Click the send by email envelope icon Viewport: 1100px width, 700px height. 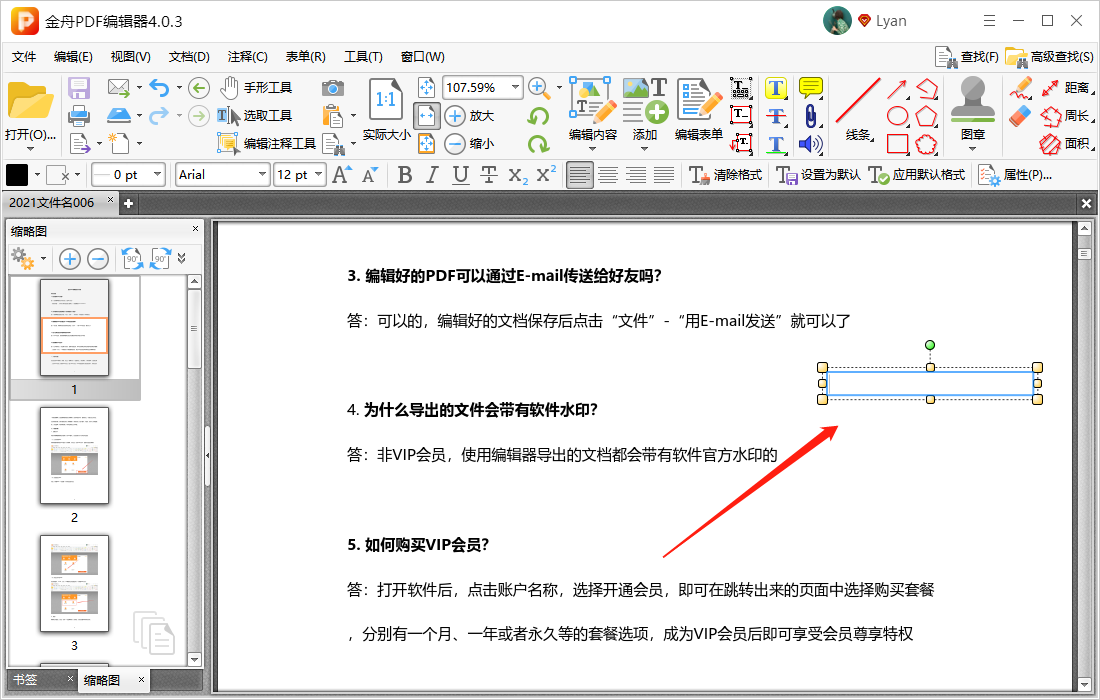click(119, 88)
